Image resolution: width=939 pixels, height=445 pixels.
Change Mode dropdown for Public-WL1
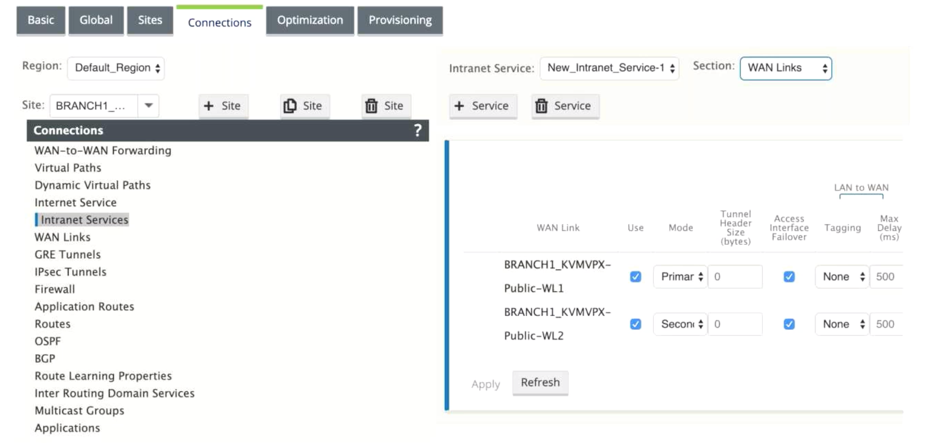click(680, 277)
